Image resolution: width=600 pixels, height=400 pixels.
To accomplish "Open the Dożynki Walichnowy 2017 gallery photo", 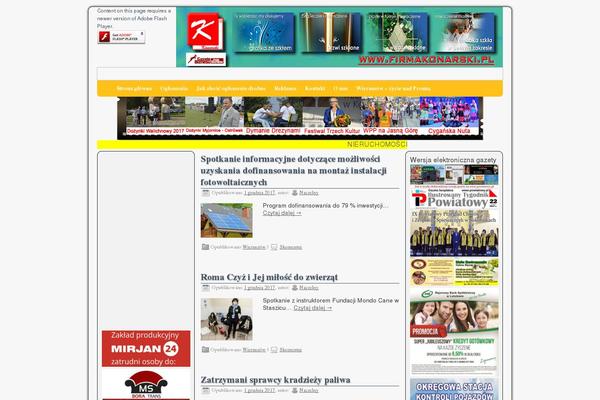I will 155,116.
